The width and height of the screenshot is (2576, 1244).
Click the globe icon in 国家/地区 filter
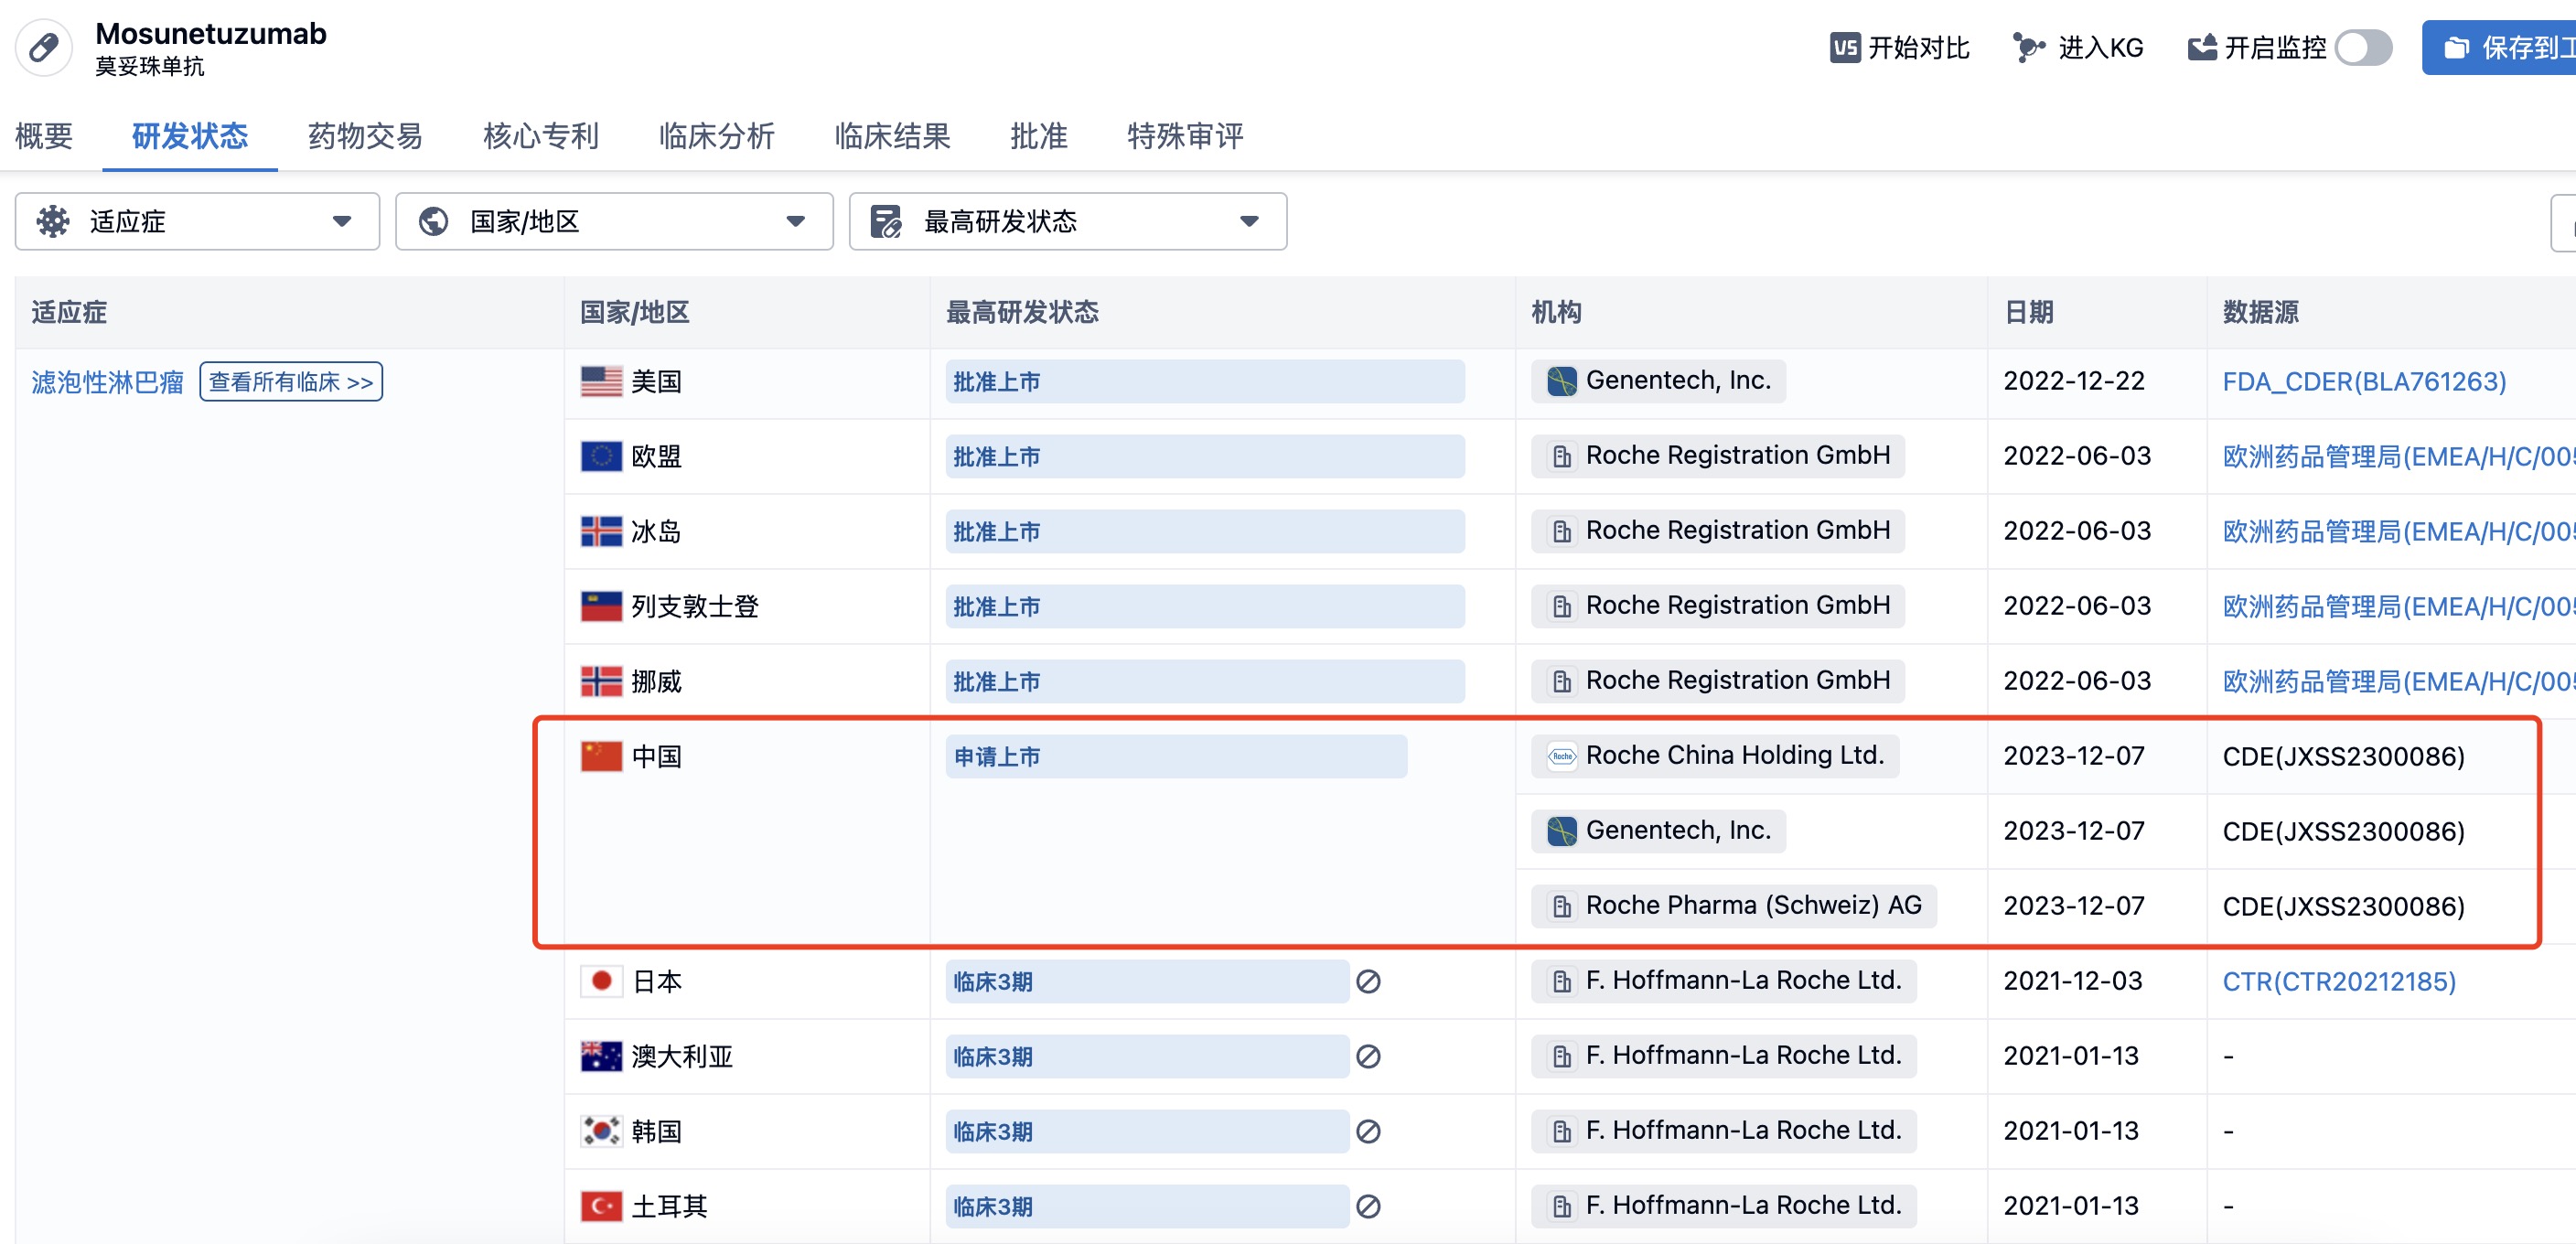tap(433, 221)
